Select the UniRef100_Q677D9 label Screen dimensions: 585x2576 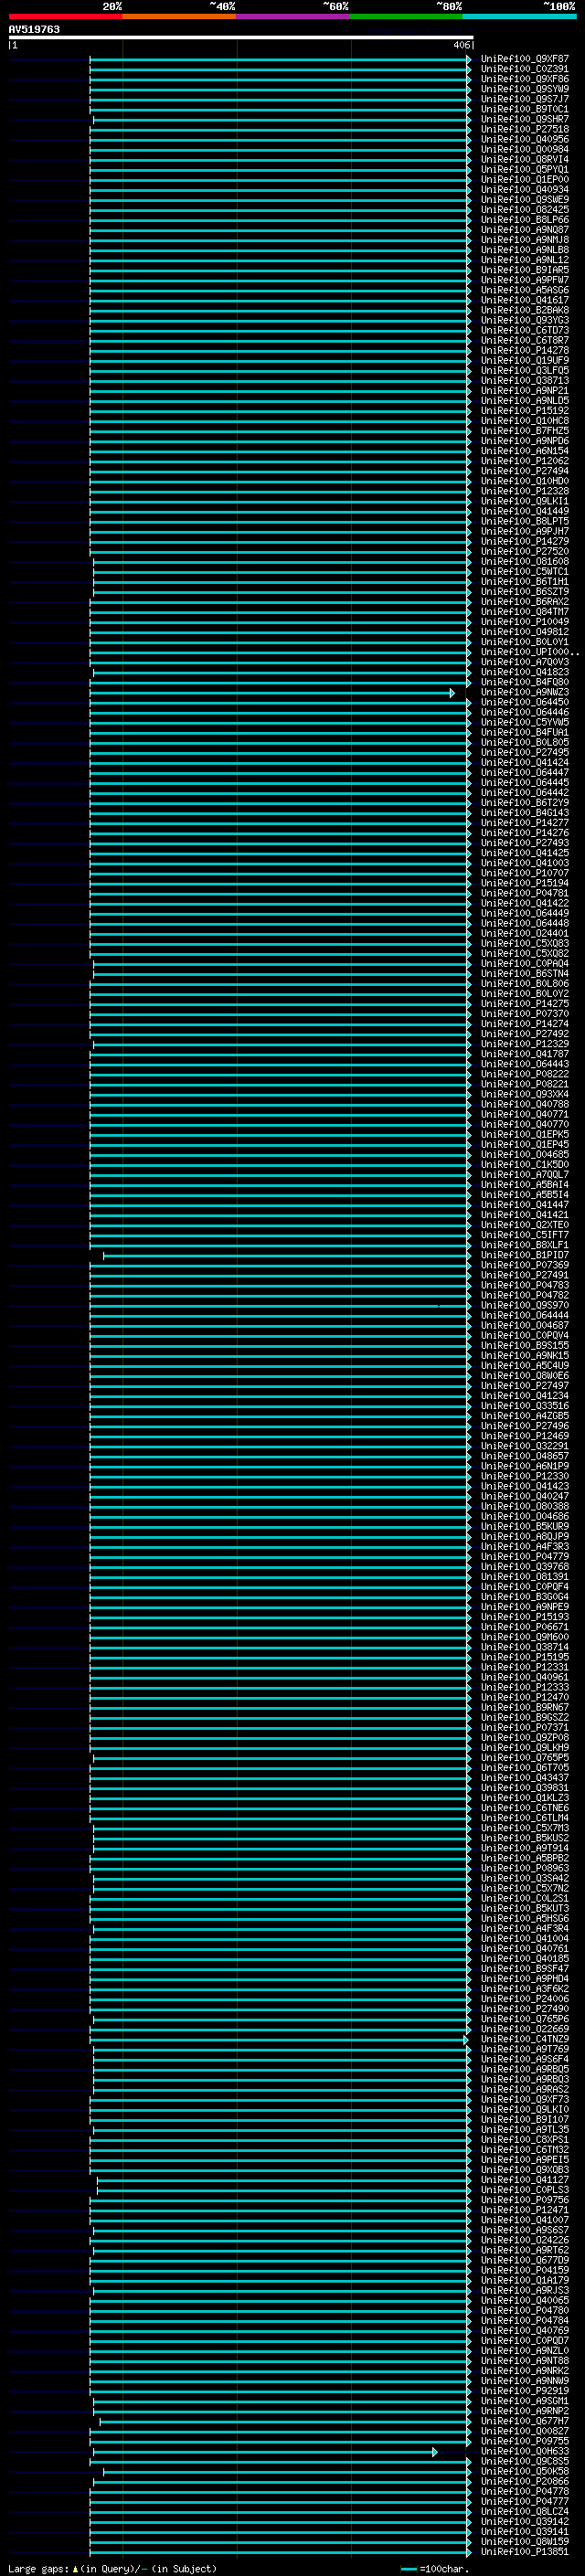pyautogui.click(x=524, y=2260)
